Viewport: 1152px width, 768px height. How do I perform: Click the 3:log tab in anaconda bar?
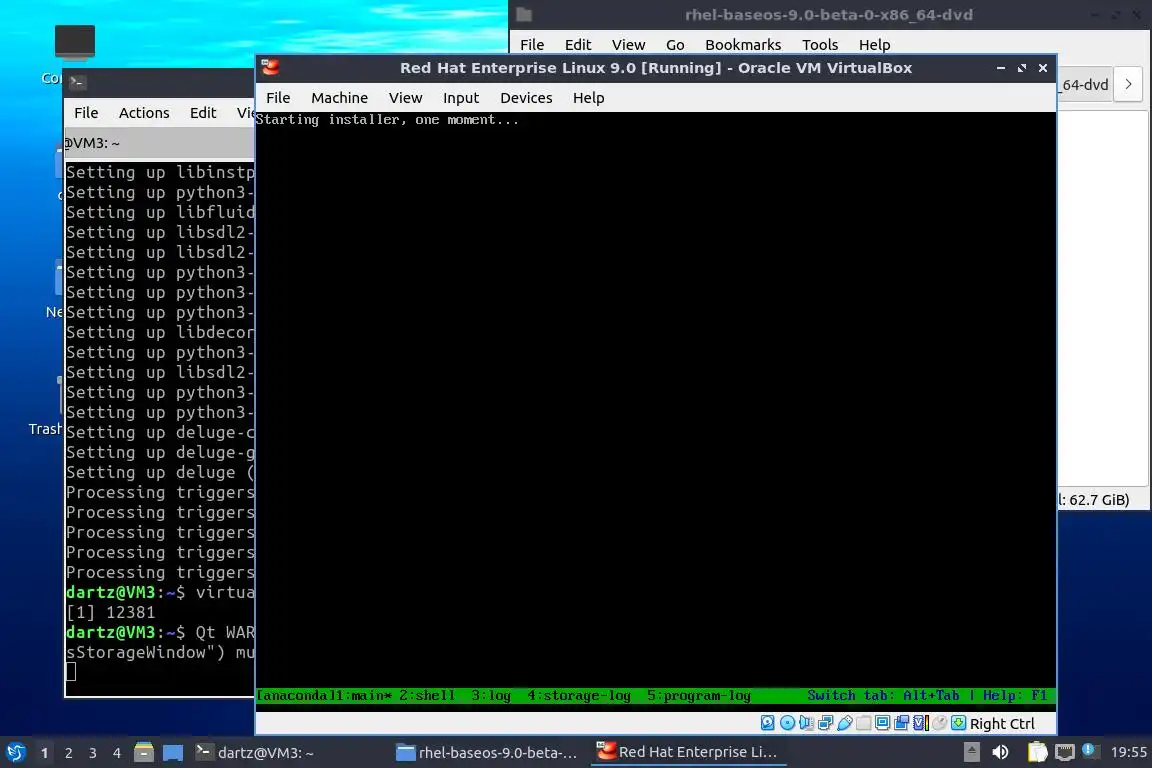click(491, 695)
